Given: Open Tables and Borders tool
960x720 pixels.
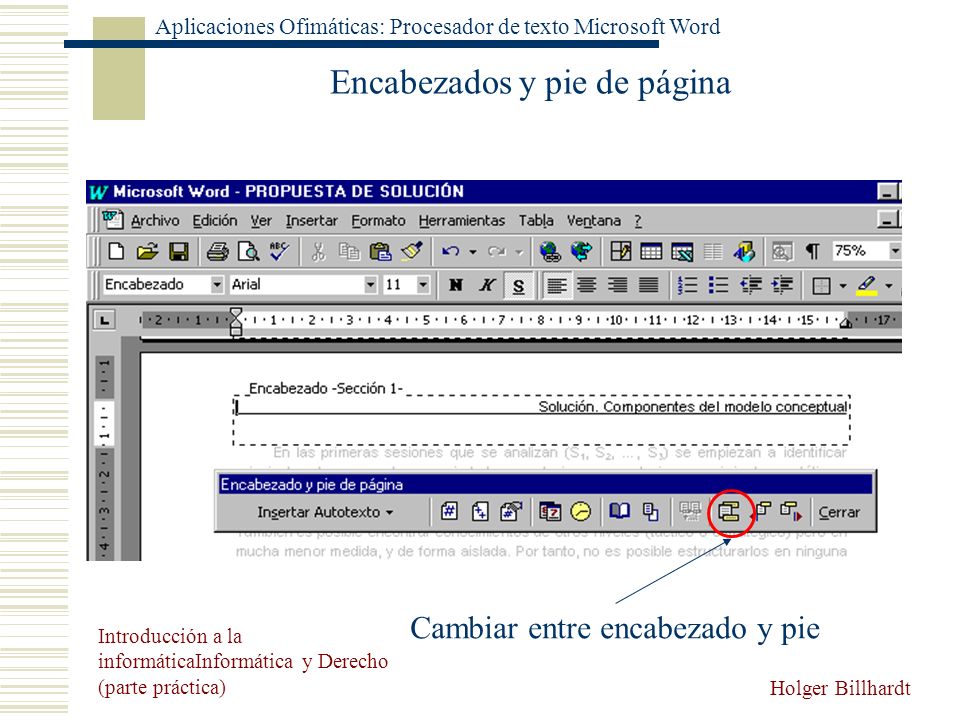Looking at the screenshot, I should [x=620, y=252].
